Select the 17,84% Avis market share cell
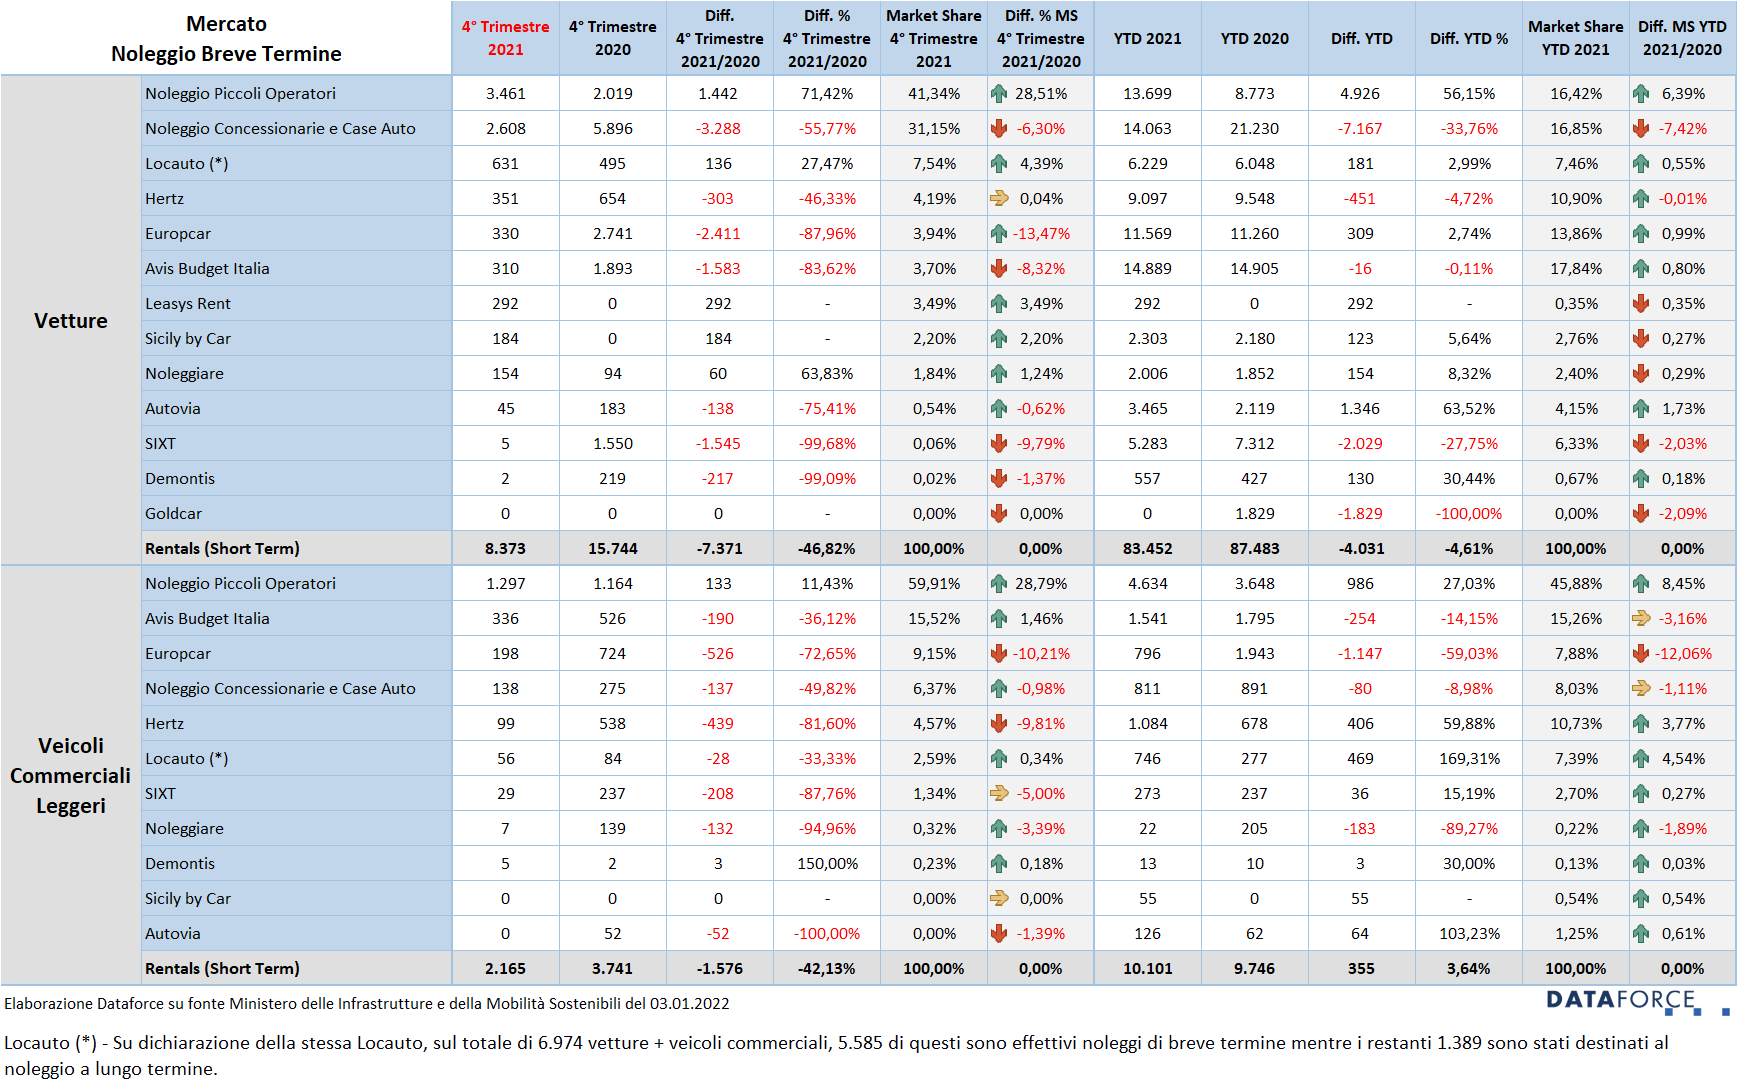Screen dimensions: 1737x1091 1575,269
